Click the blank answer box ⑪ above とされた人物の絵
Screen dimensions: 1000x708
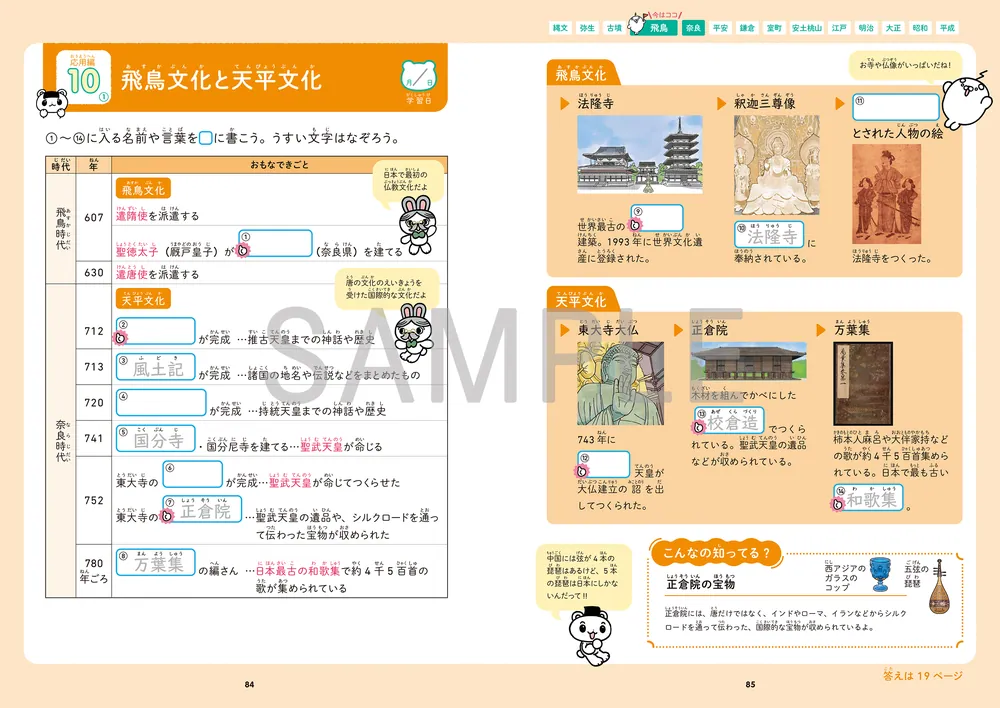coord(895,105)
